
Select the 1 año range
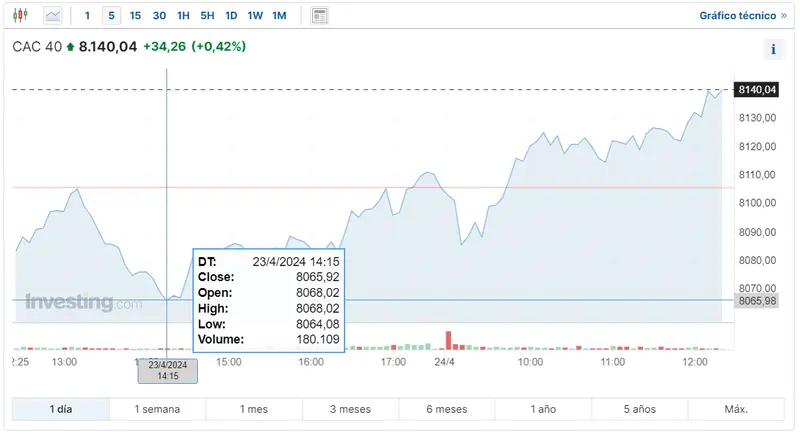click(x=543, y=410)
